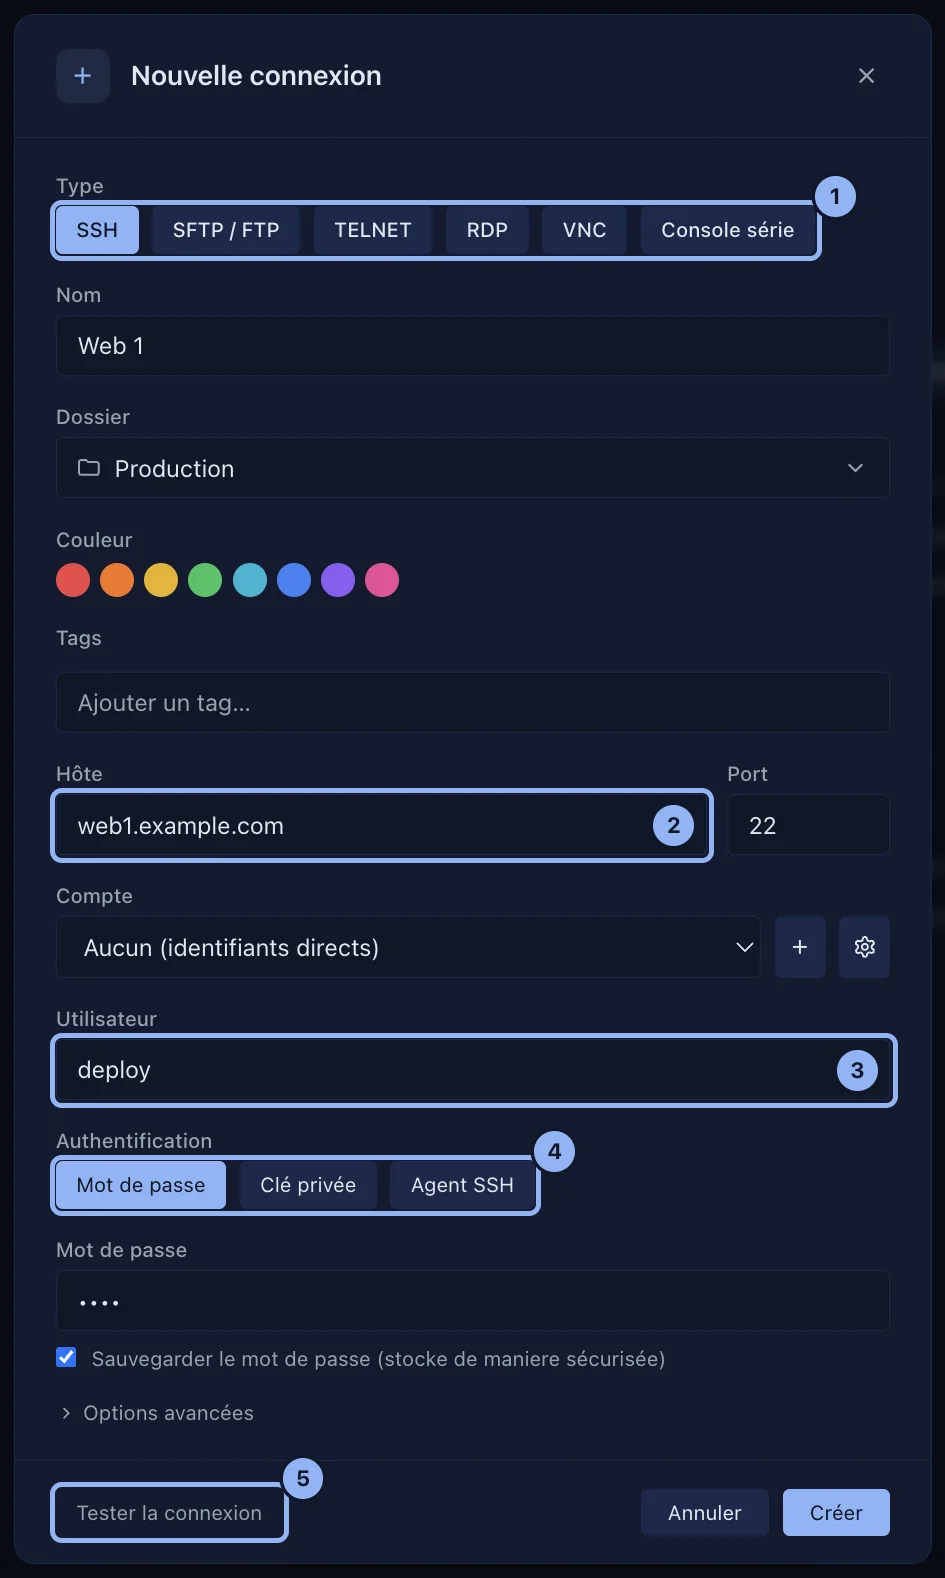Viewport: 945px width, 1578px height.
Task: Choose Mot de passe authentication
Action: tap(141, 1185)
